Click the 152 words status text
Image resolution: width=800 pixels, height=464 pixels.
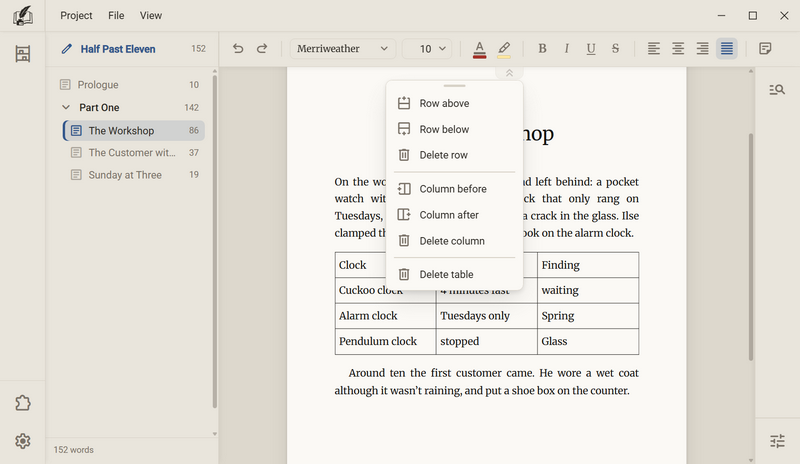point(73,450)
